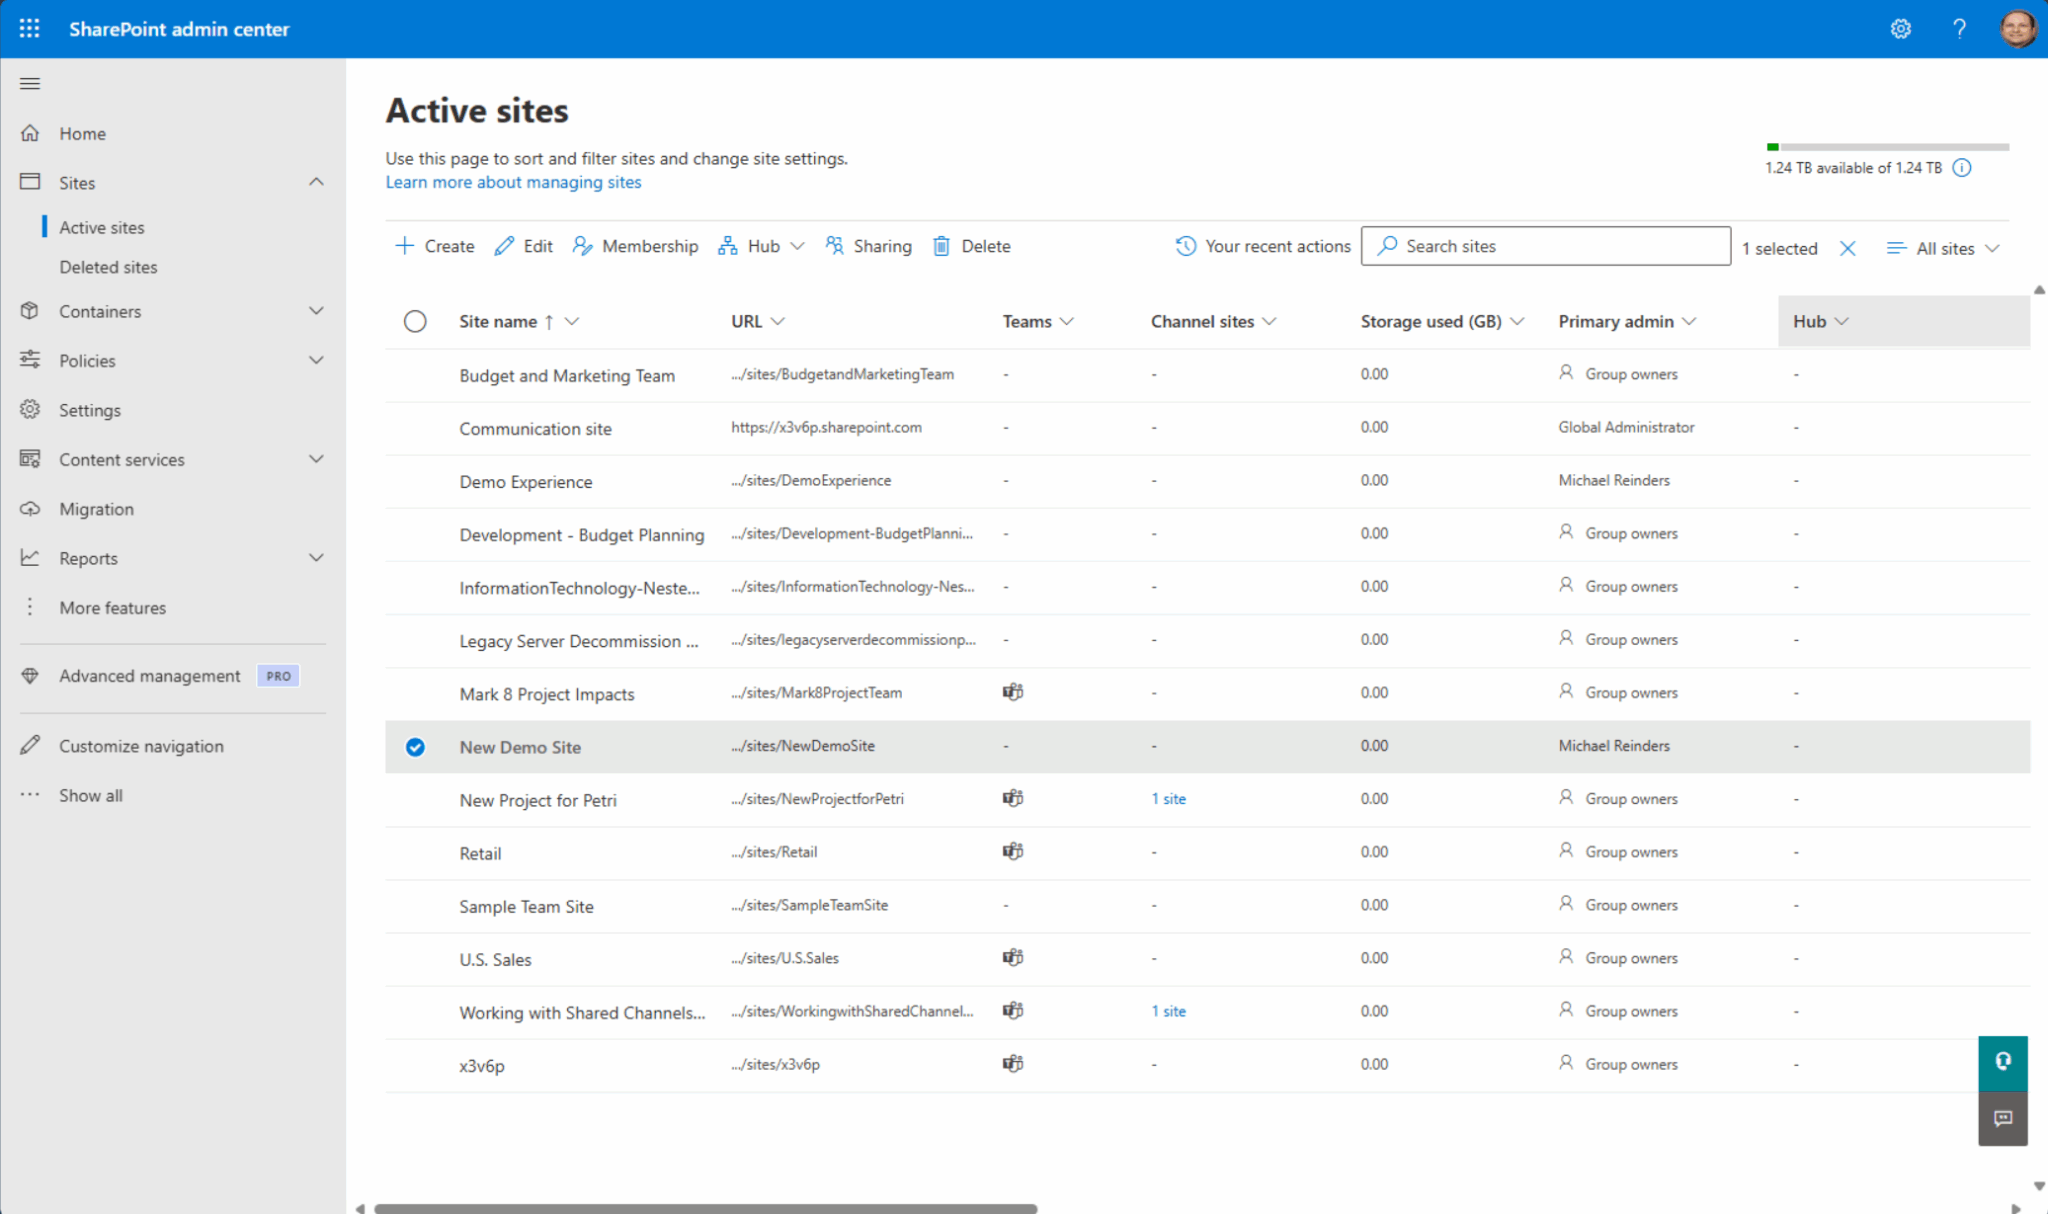2048x1214 pixels.
Task: Open the Help question mark icon
Action: click(x=1959, y=29)
